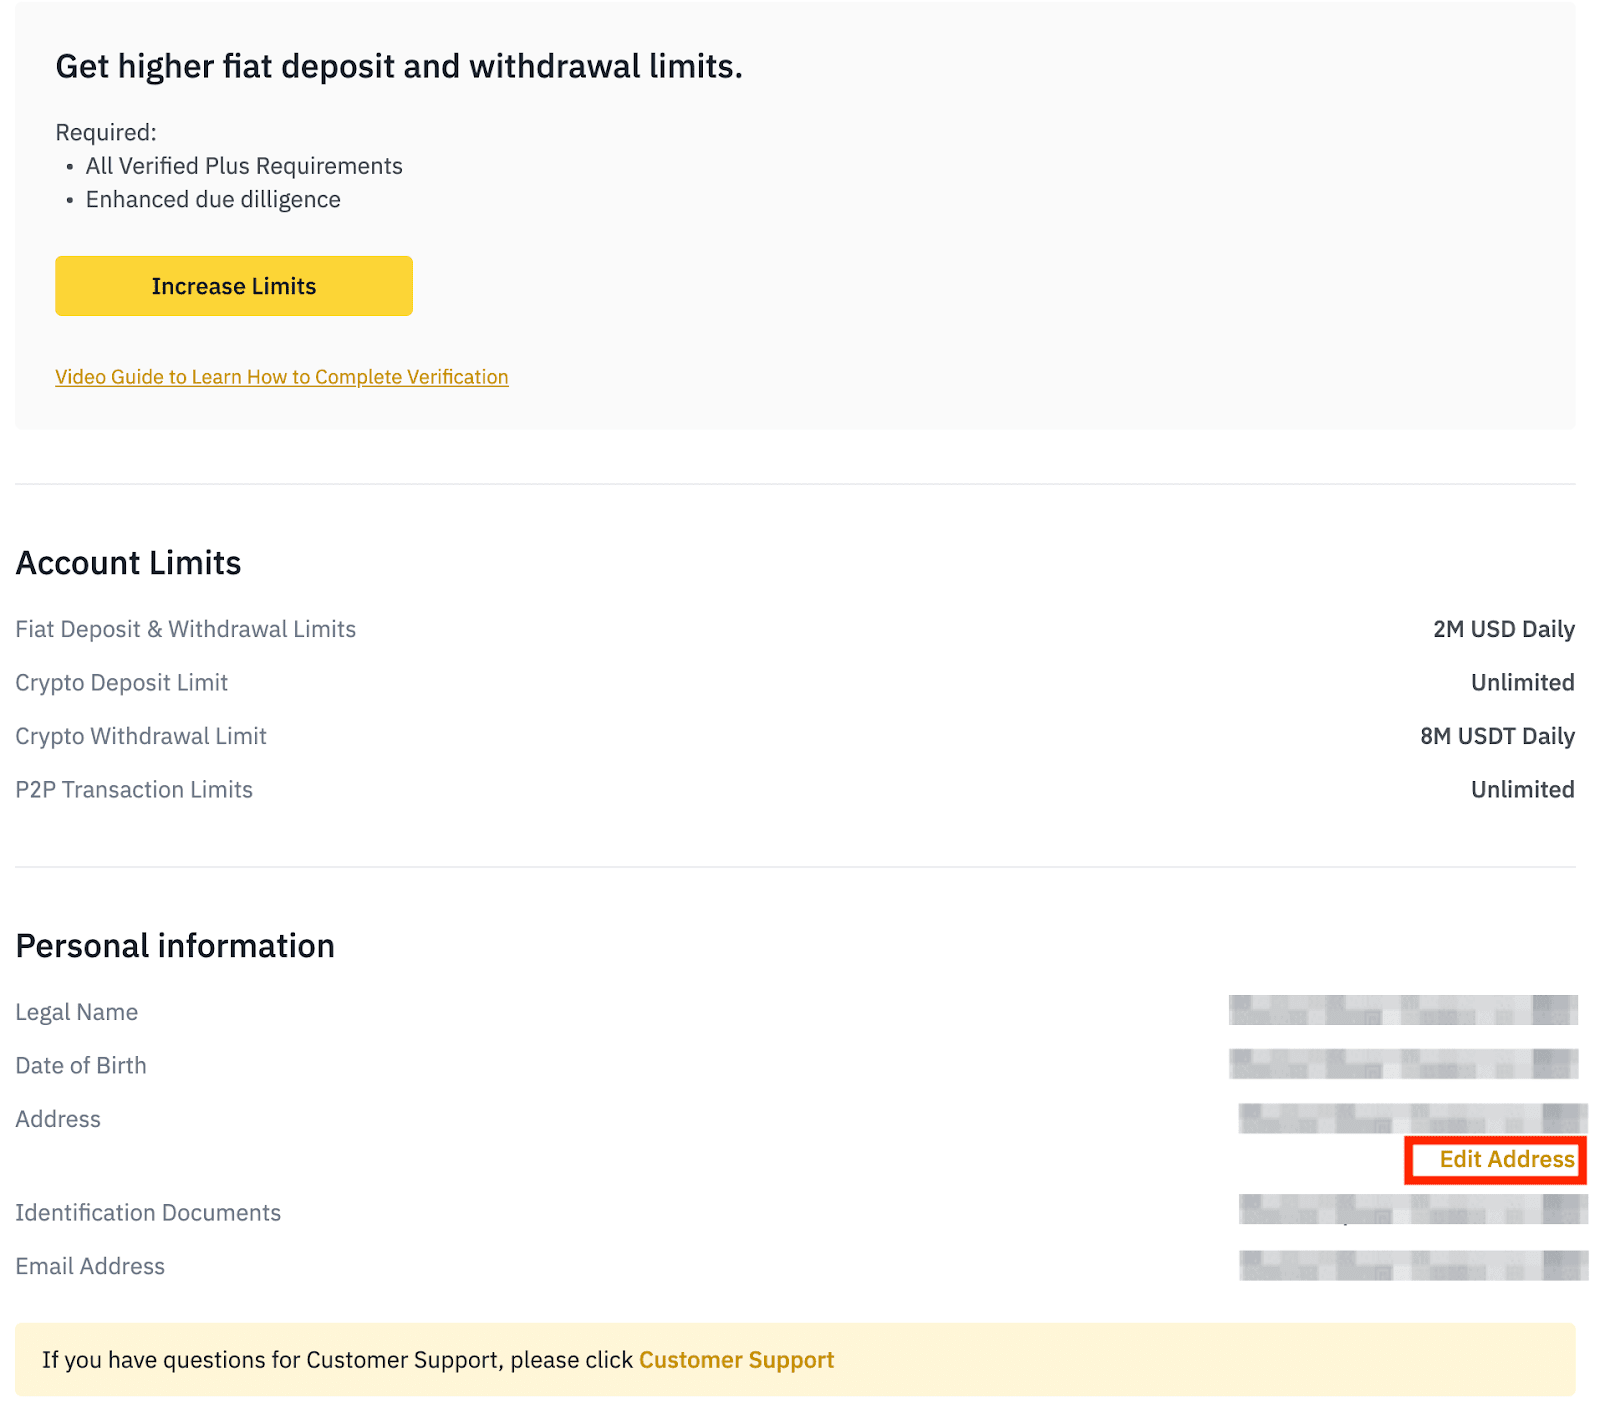Viewport: 1600px width, 1408px height.
Task: Click the blurred Email Address value
Action: point(1413,1266)
